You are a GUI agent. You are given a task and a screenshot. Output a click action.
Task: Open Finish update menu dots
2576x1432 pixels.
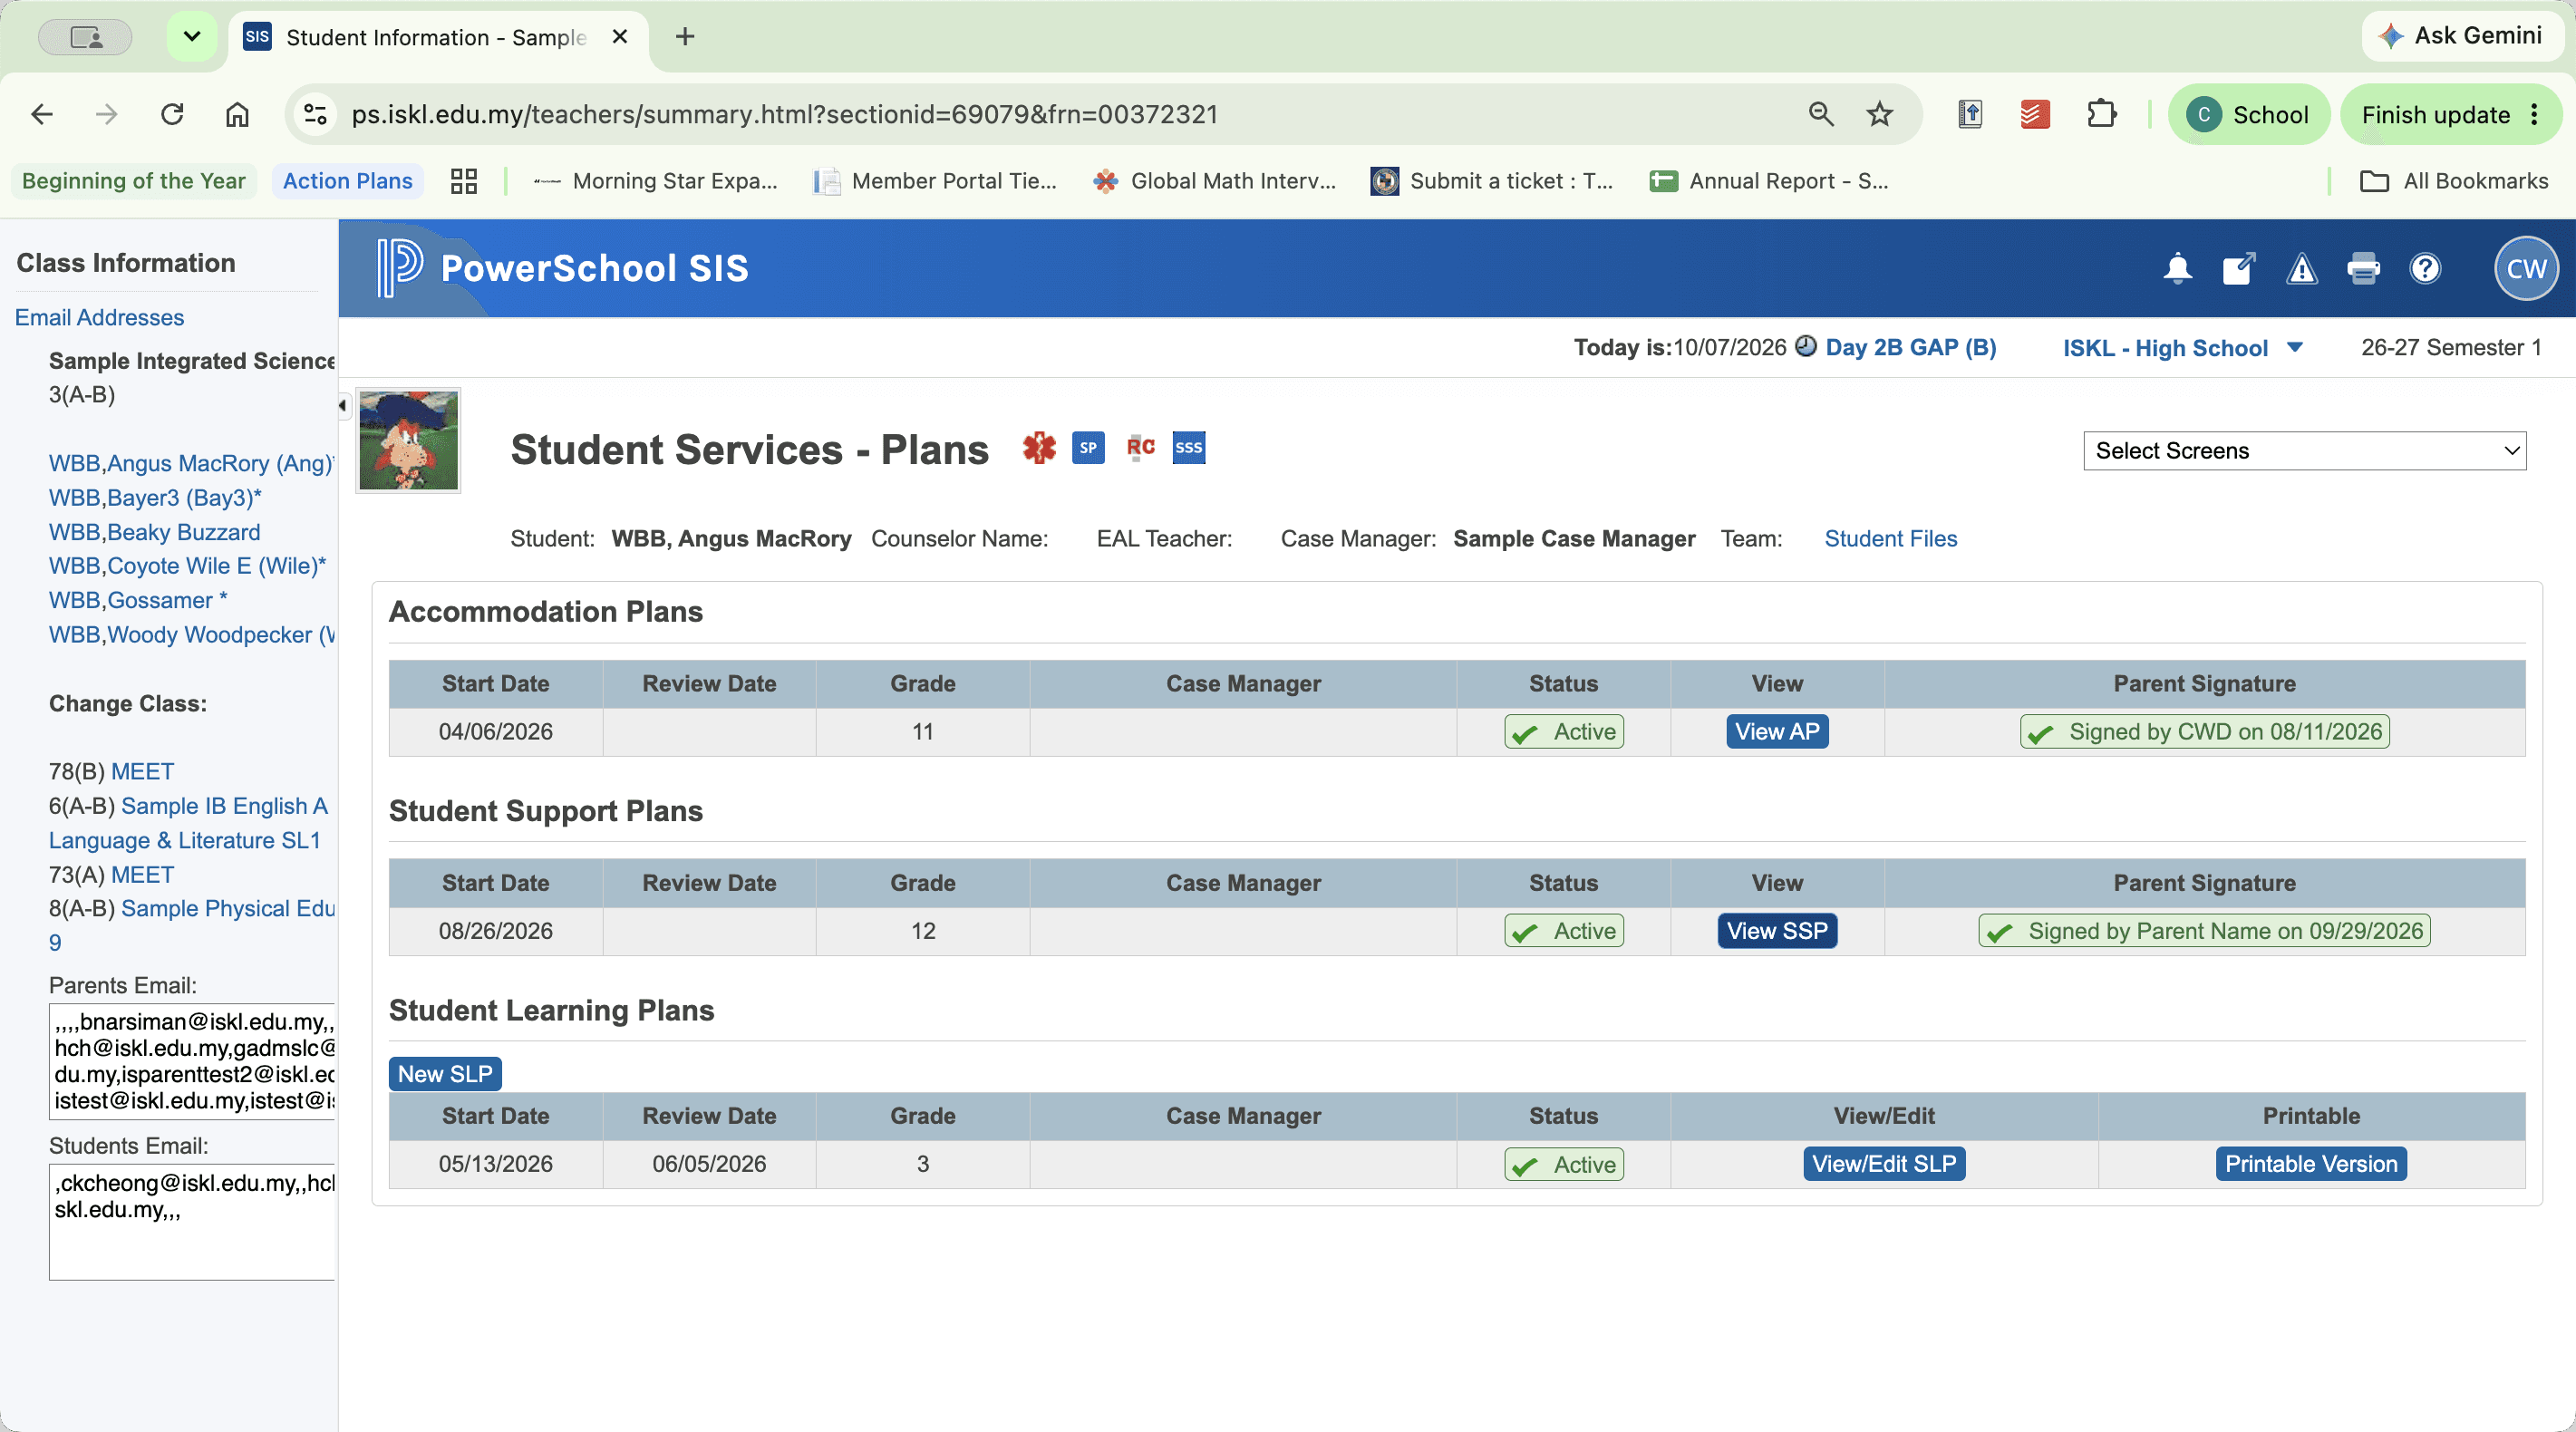[x=2534, y=114]
